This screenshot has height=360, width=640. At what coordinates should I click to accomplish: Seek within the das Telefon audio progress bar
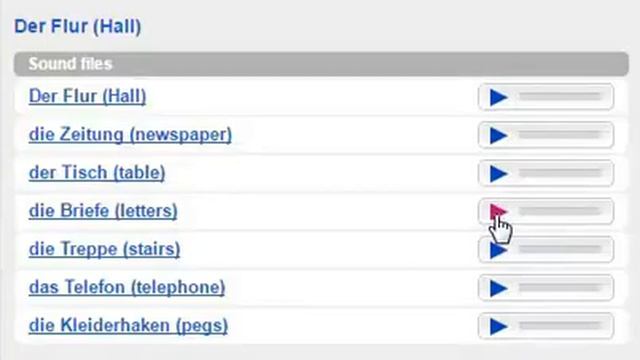pyautogui.click(x=560, y=287)
